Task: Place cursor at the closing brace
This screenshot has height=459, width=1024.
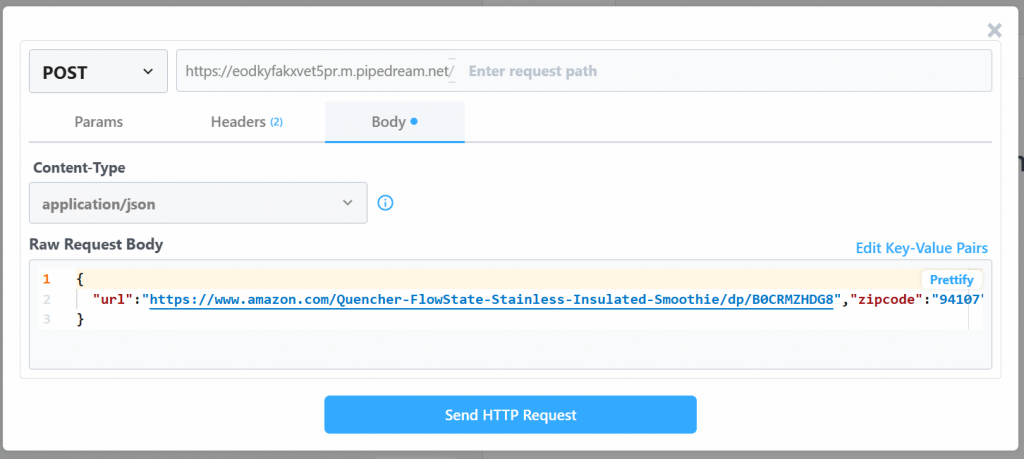Action: [x=80, y=319]
